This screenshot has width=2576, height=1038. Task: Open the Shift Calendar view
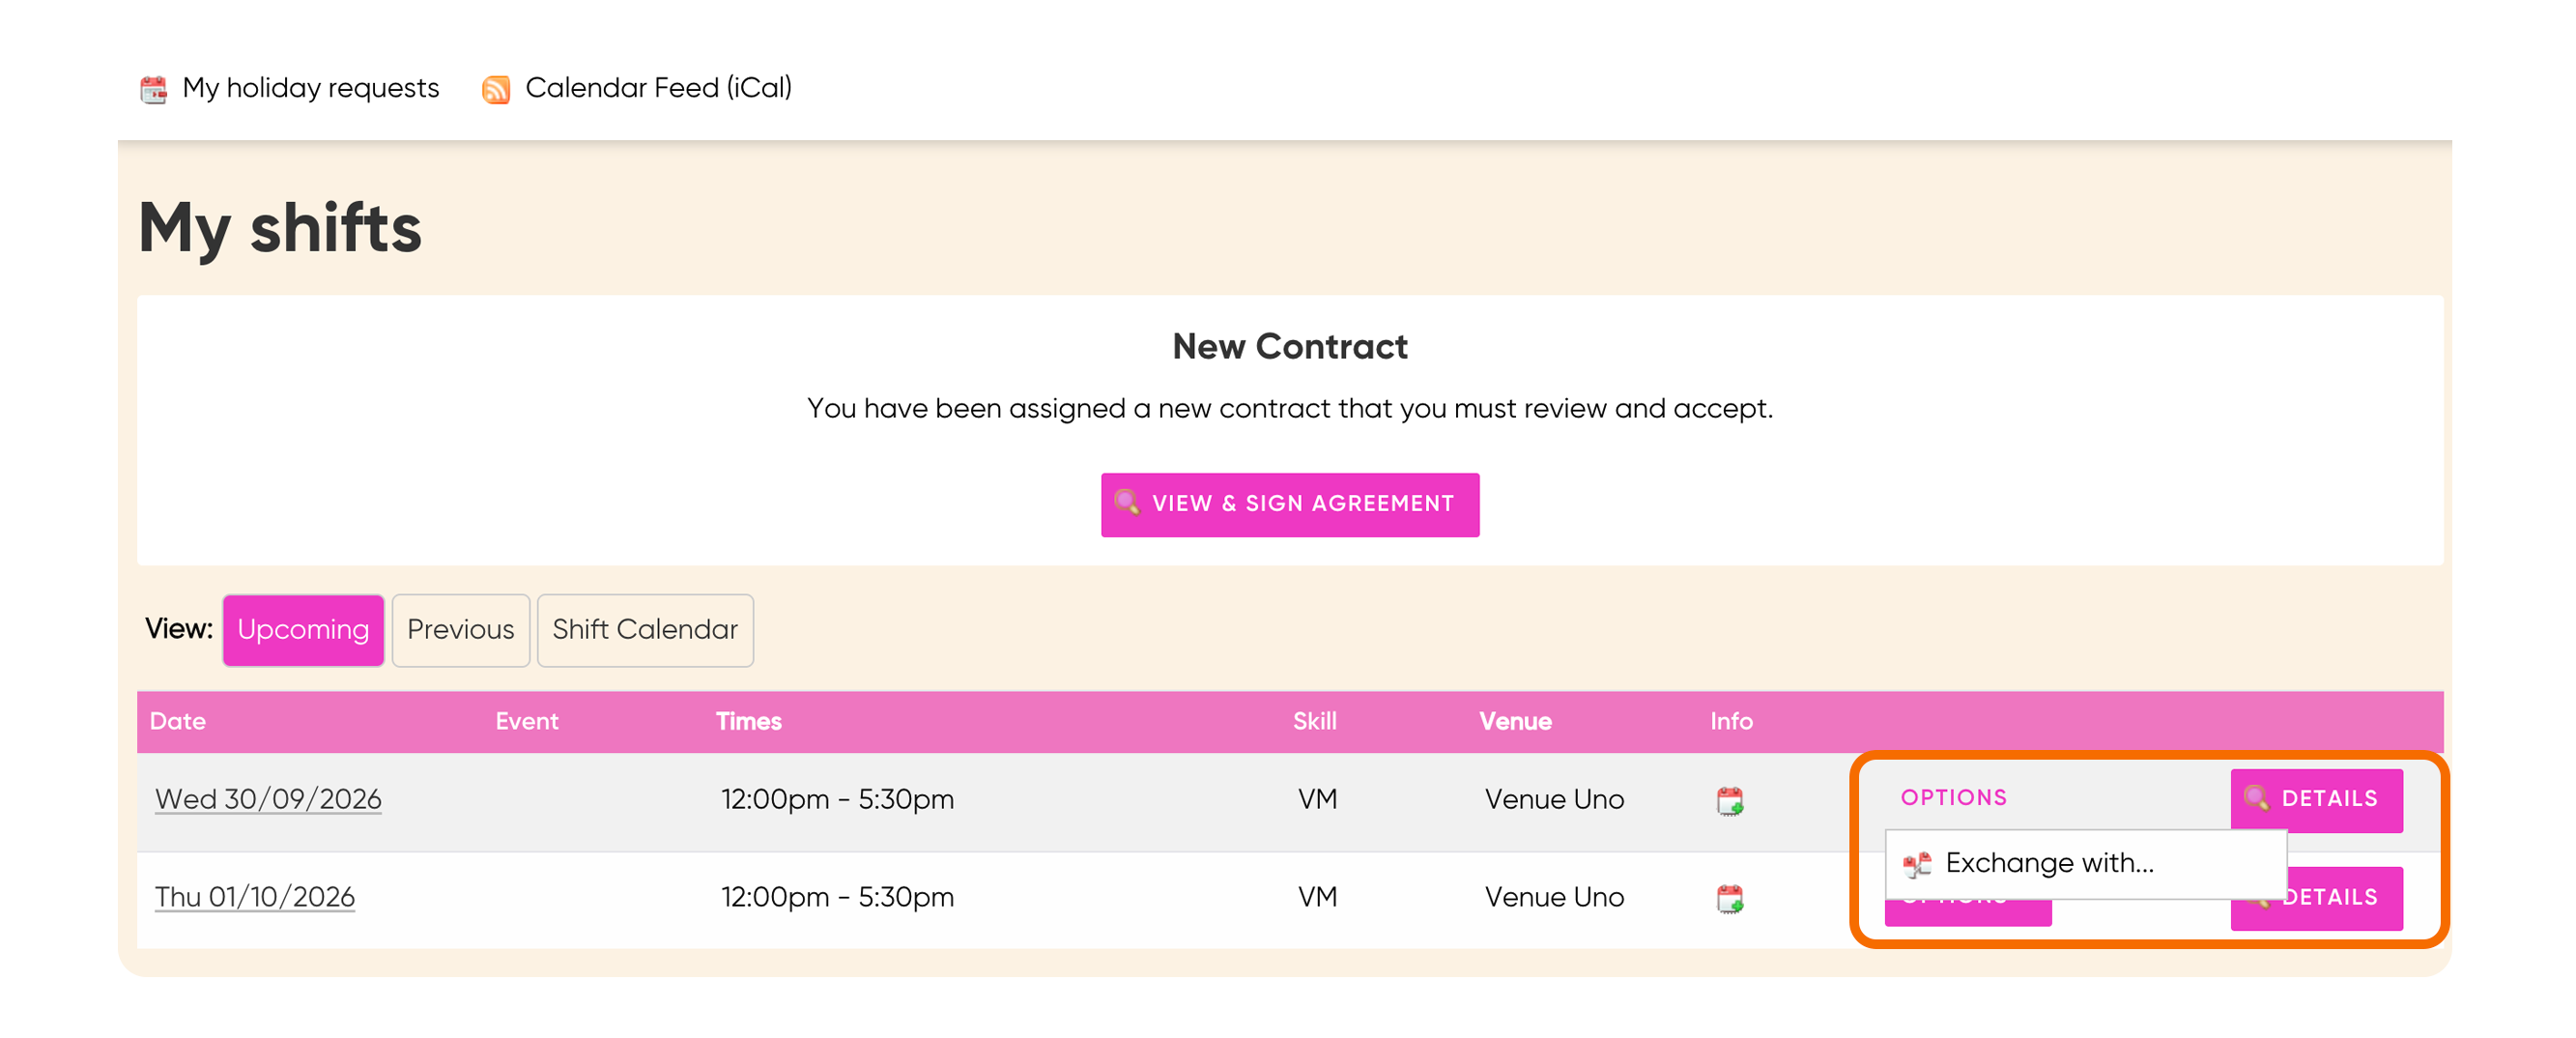645,630
